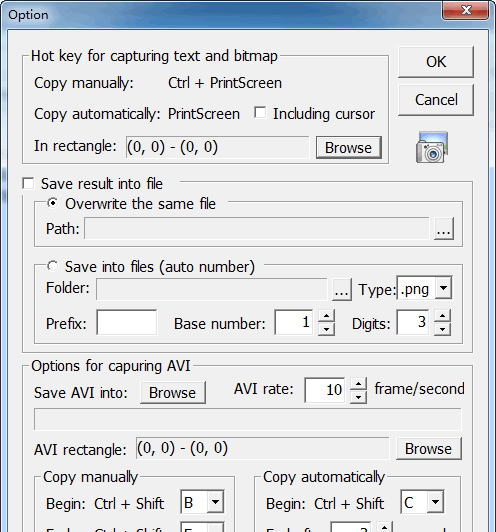
Task: Select Save into files (auto number)
Action: click(52, 266)
